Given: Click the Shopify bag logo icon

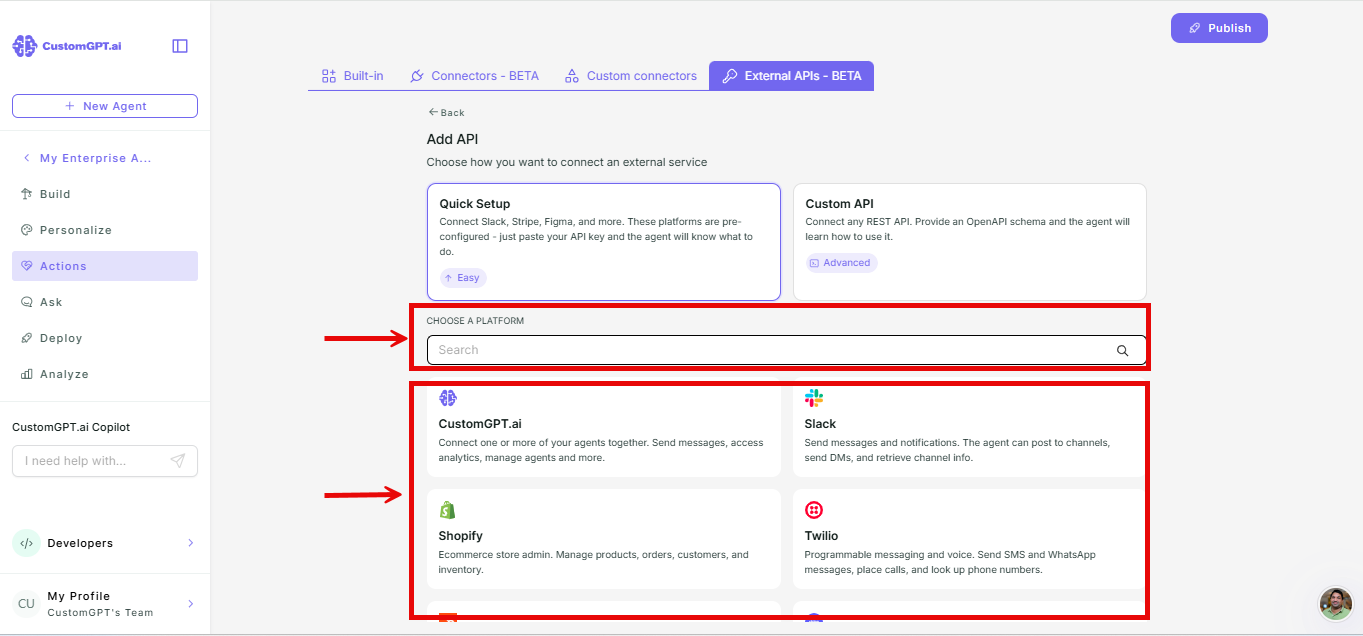Looking at the screenshot, I should point(447,510).
